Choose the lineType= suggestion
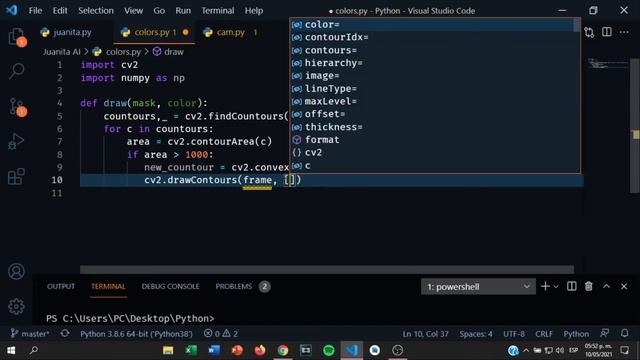640x360 pixels. 432,89
